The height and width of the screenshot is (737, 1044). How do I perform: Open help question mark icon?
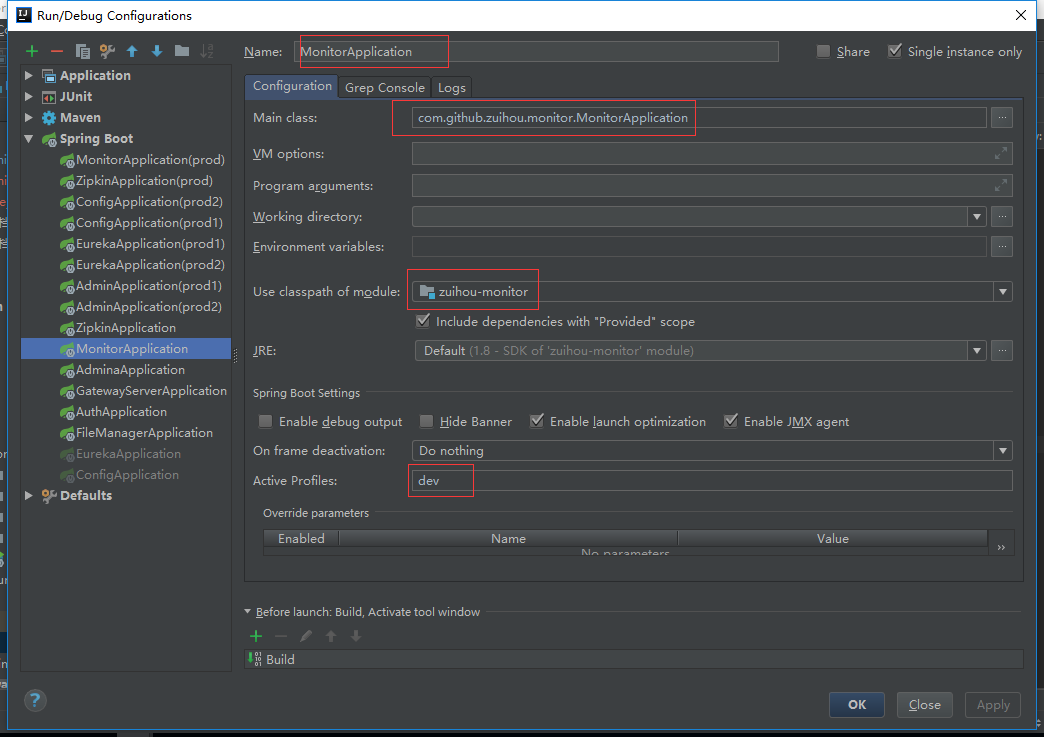(35, 700)
